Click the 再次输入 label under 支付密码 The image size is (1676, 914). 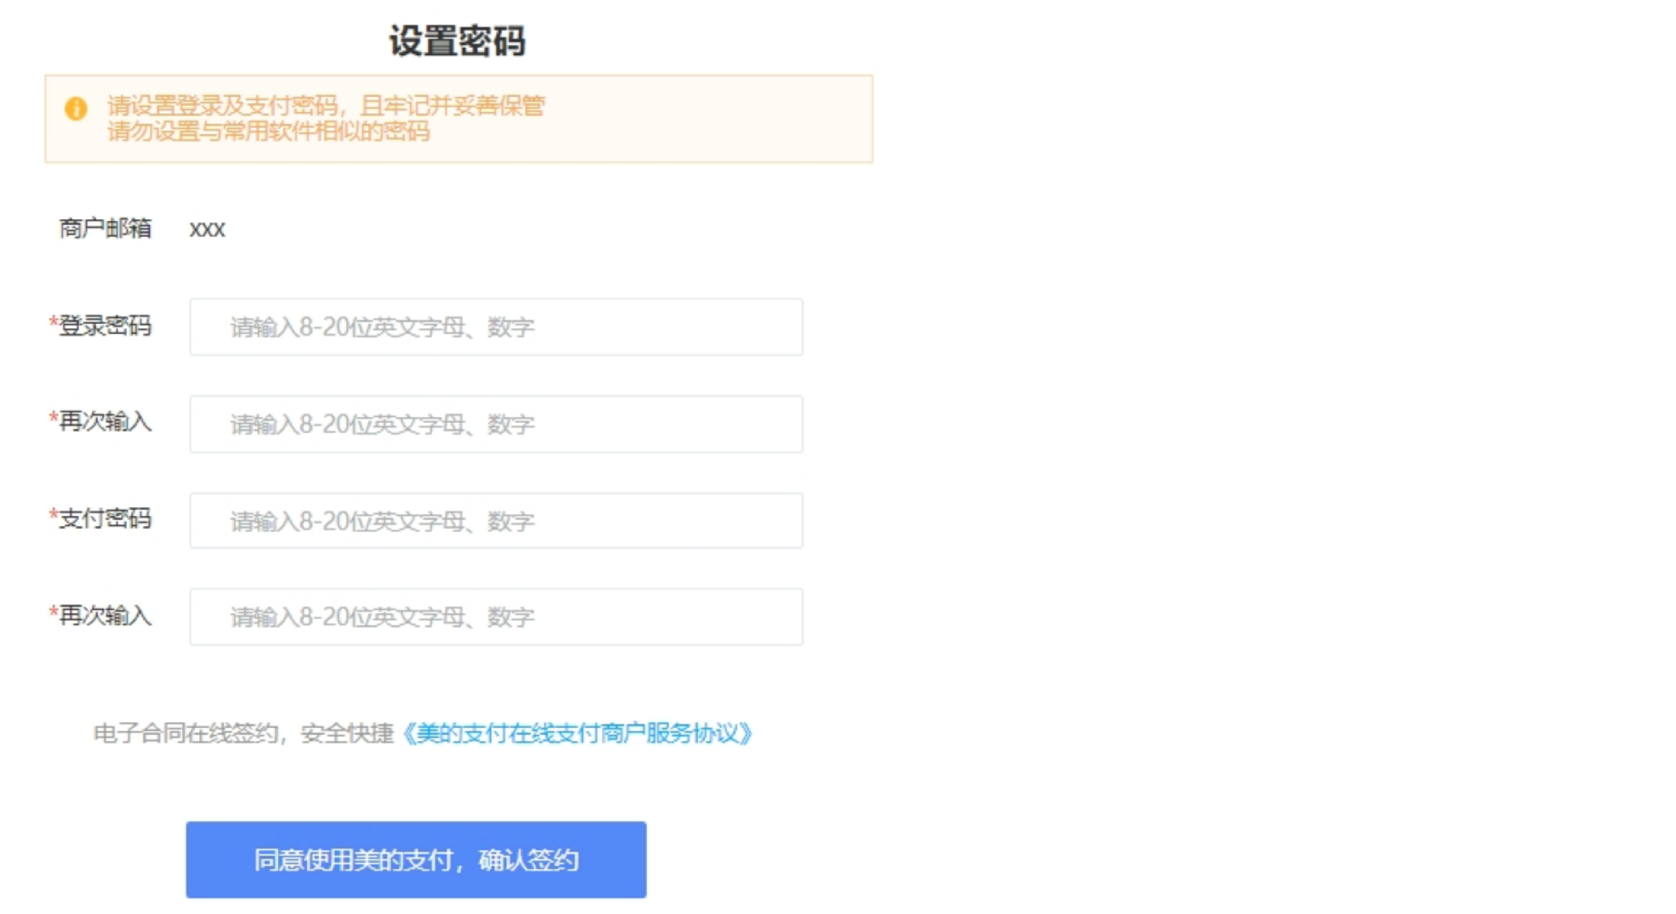105,616
